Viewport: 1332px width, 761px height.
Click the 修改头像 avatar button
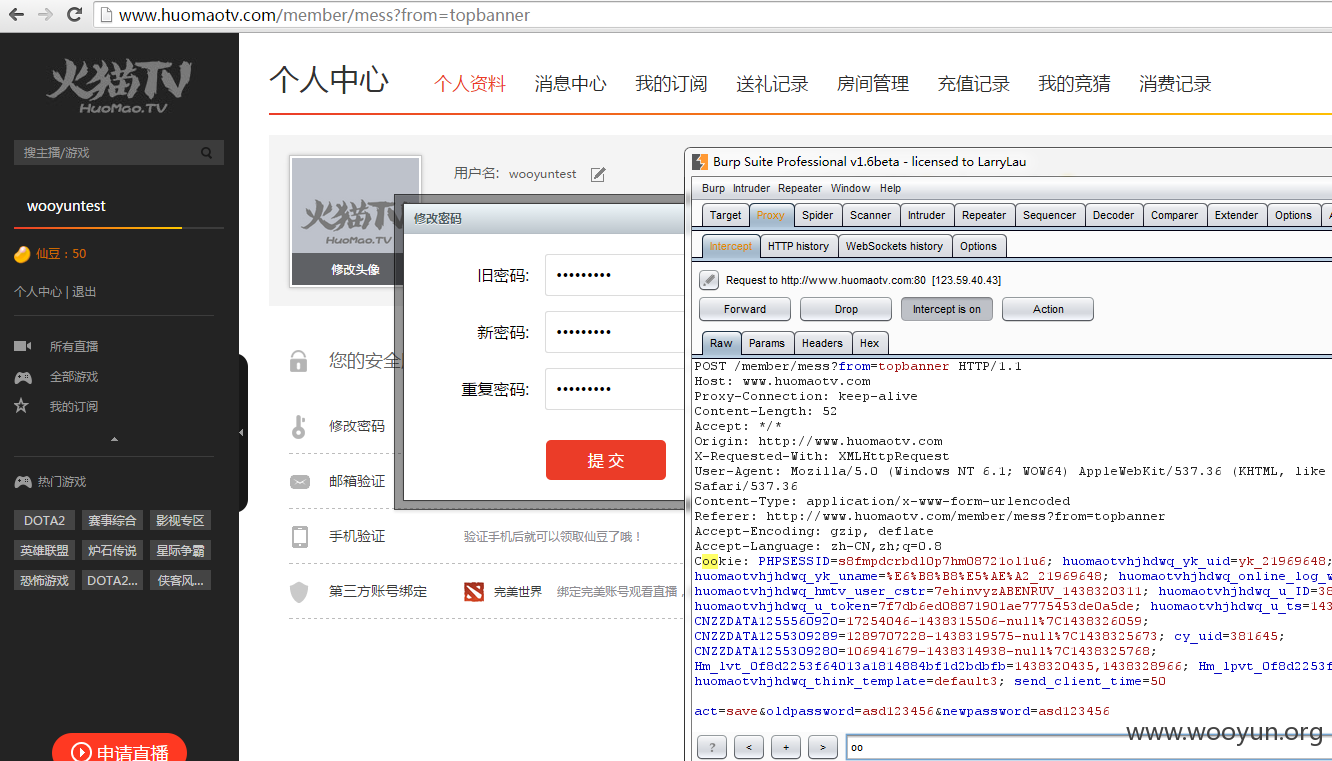click(x=356, y=270)
